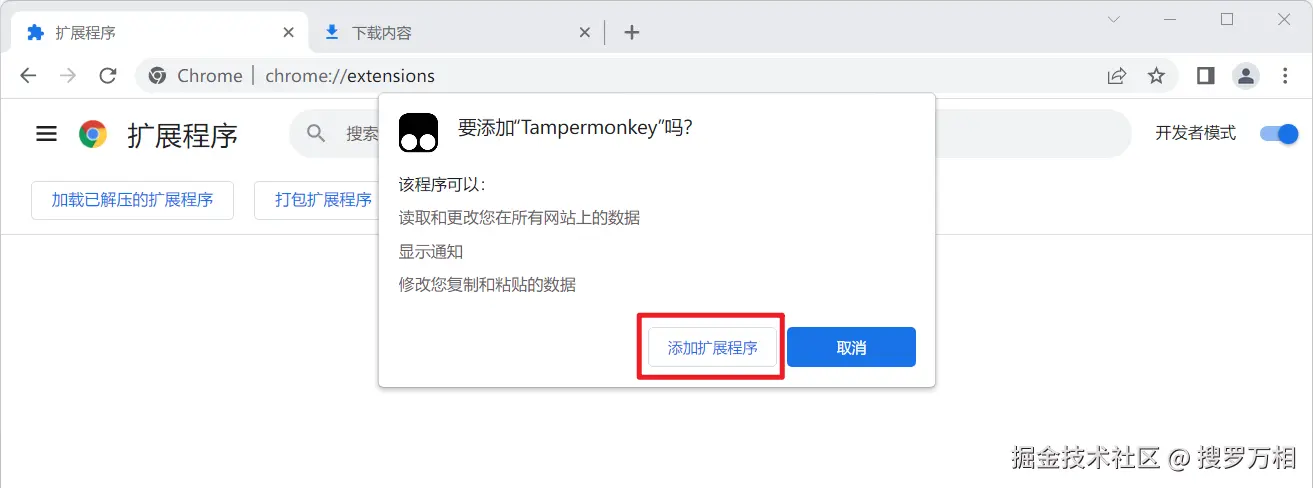Open a new tab with plus button

click(x=631, y=32)
